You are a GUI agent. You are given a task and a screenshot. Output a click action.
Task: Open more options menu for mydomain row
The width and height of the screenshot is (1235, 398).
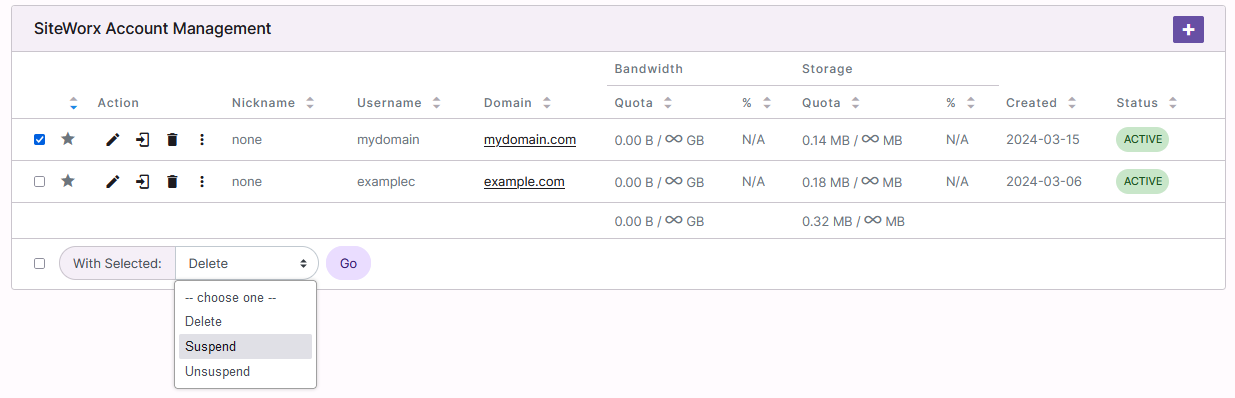click(202, 140)
